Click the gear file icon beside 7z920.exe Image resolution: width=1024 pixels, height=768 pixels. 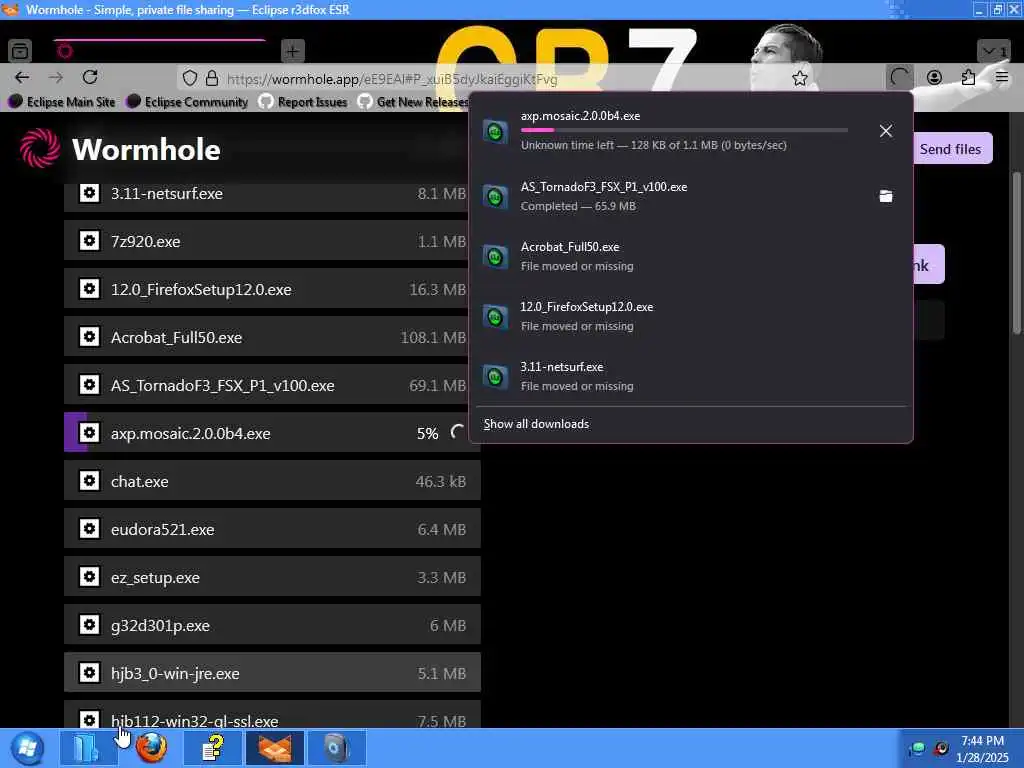click(89, 240)
